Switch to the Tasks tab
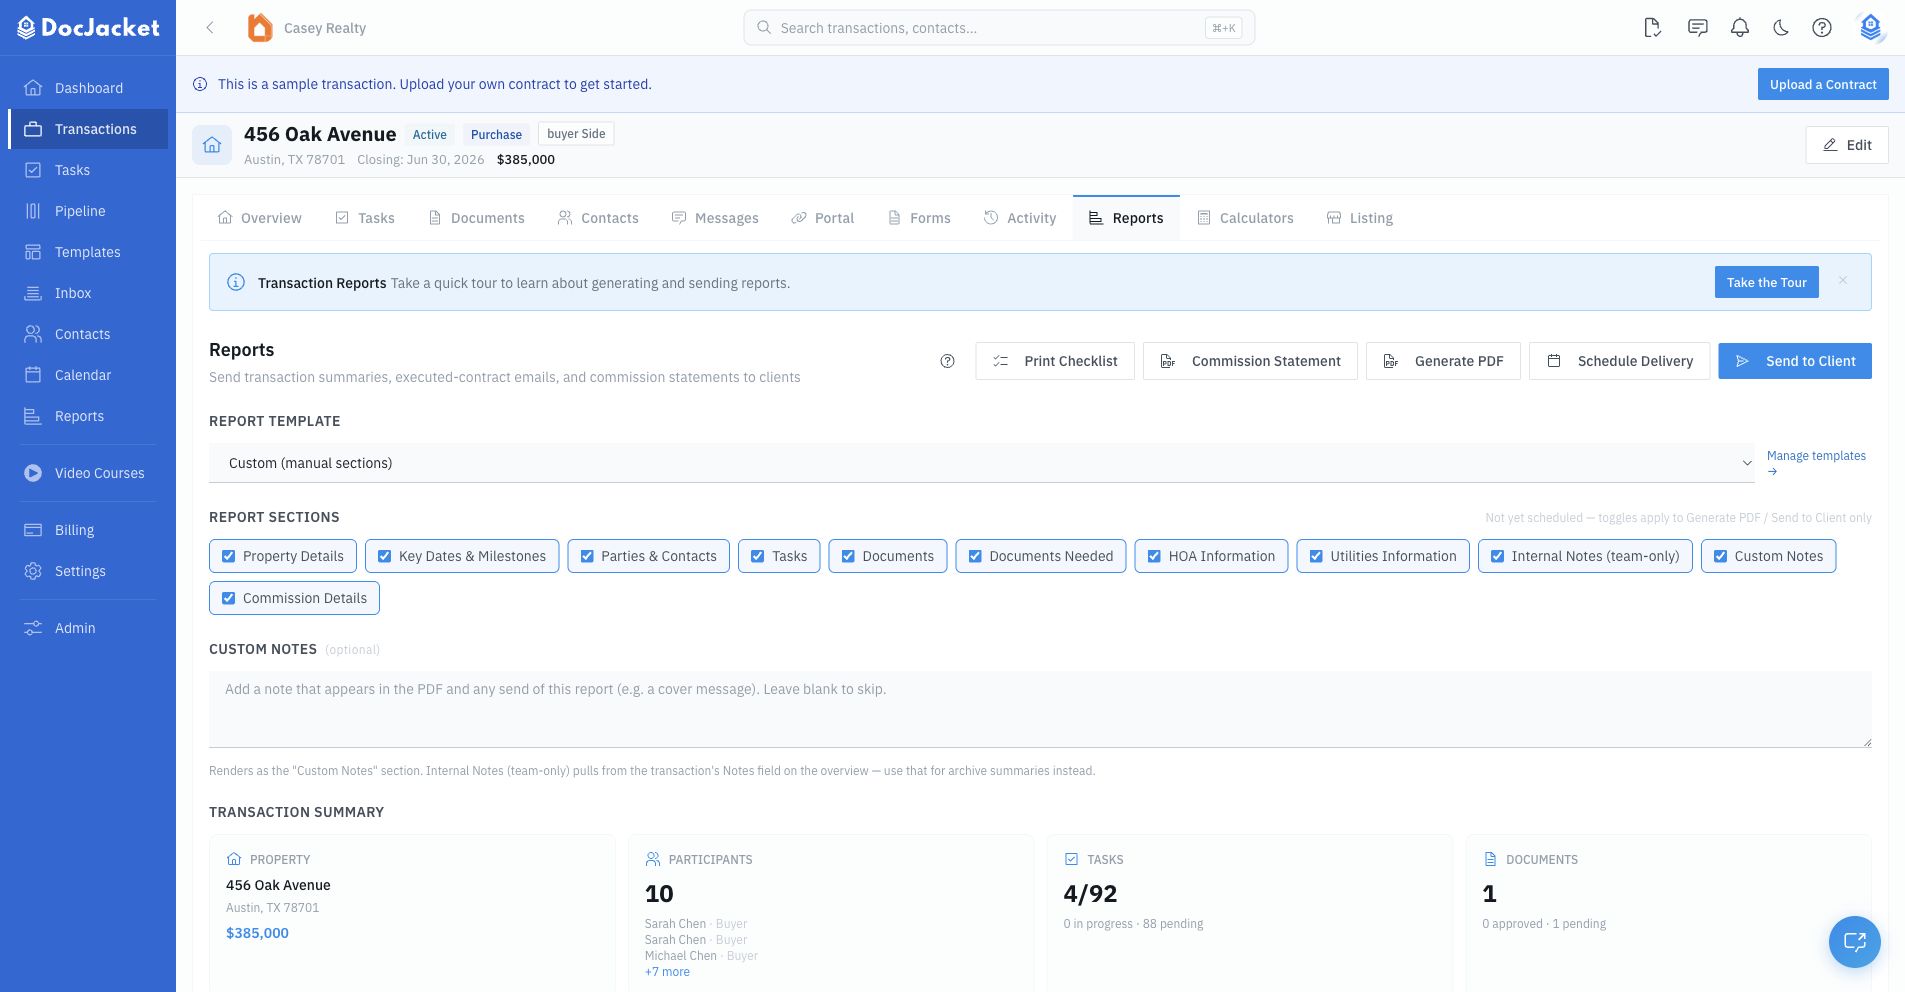1905x992 pixels. [365, 218]
